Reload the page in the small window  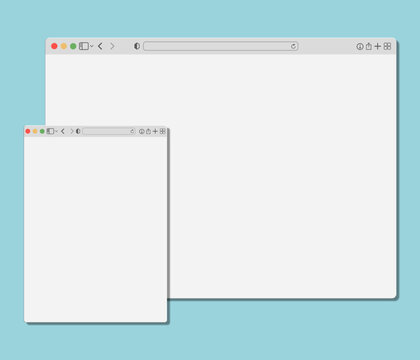[132, 131]
